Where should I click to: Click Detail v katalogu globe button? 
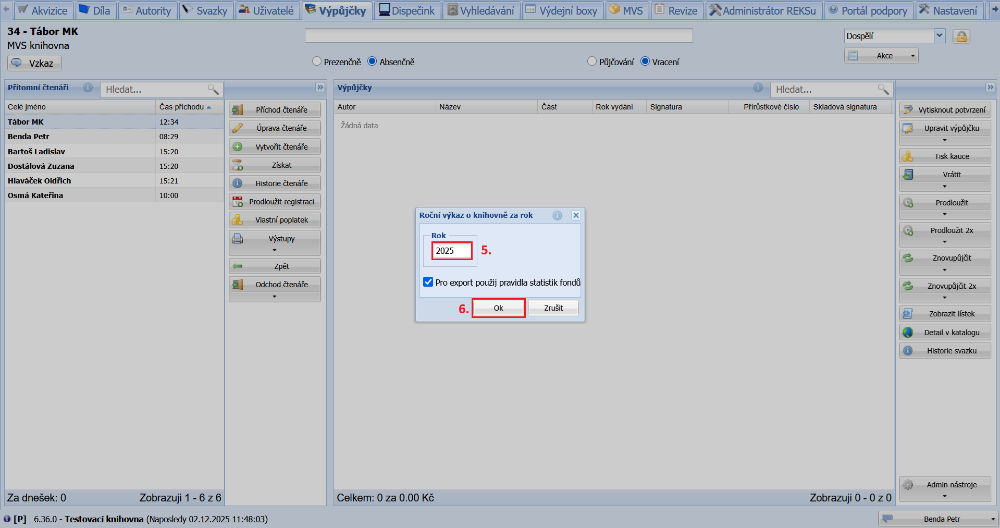946,332
